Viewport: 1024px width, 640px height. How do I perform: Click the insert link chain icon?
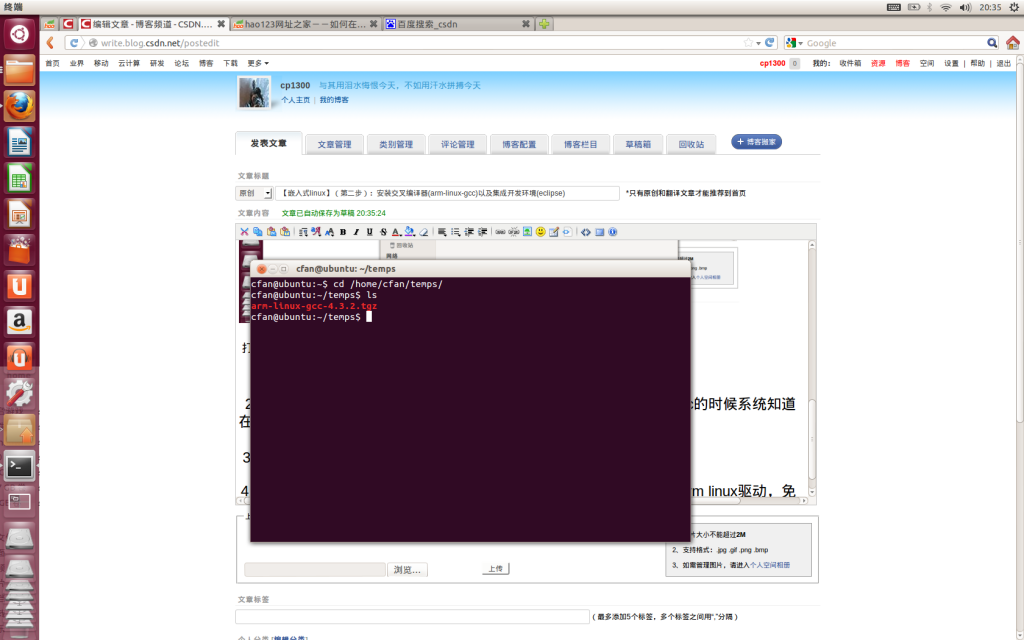(x=500, y=232)
